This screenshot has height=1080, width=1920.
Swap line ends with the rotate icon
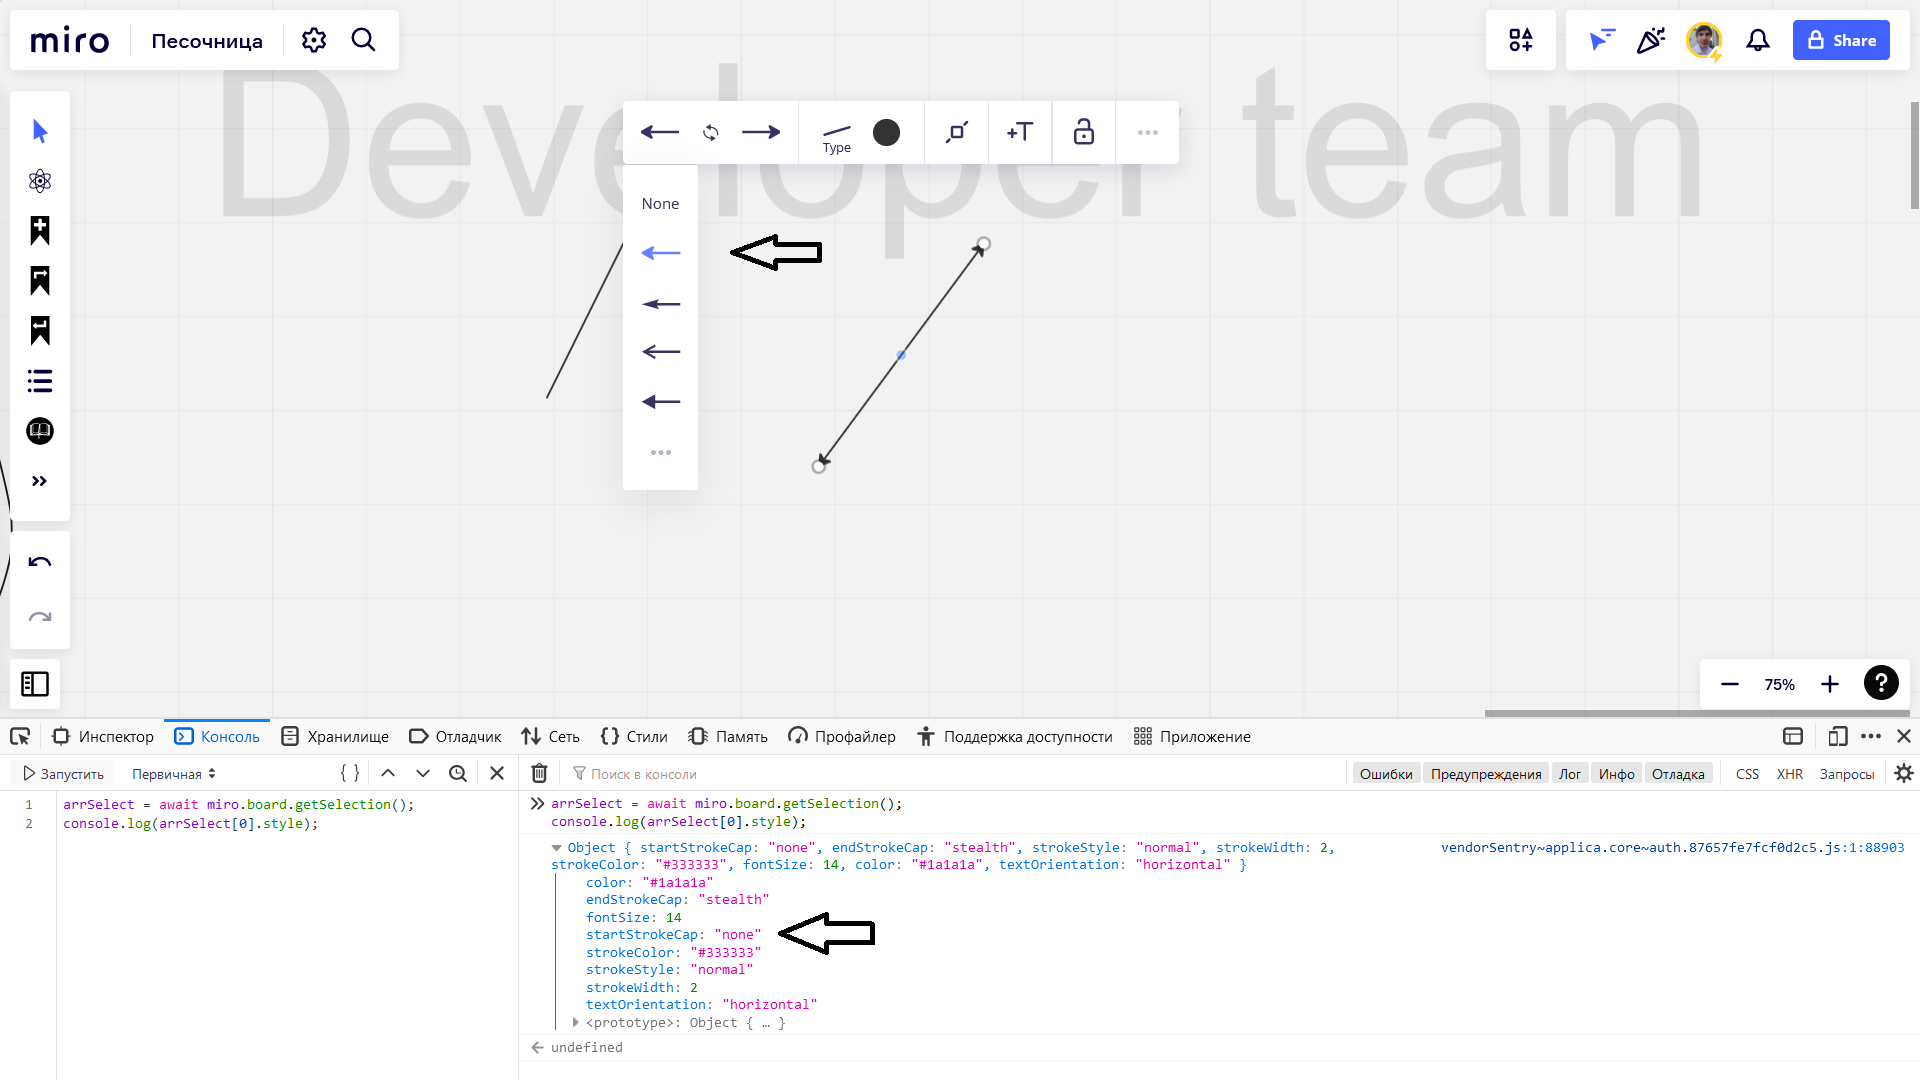(711, 132)
